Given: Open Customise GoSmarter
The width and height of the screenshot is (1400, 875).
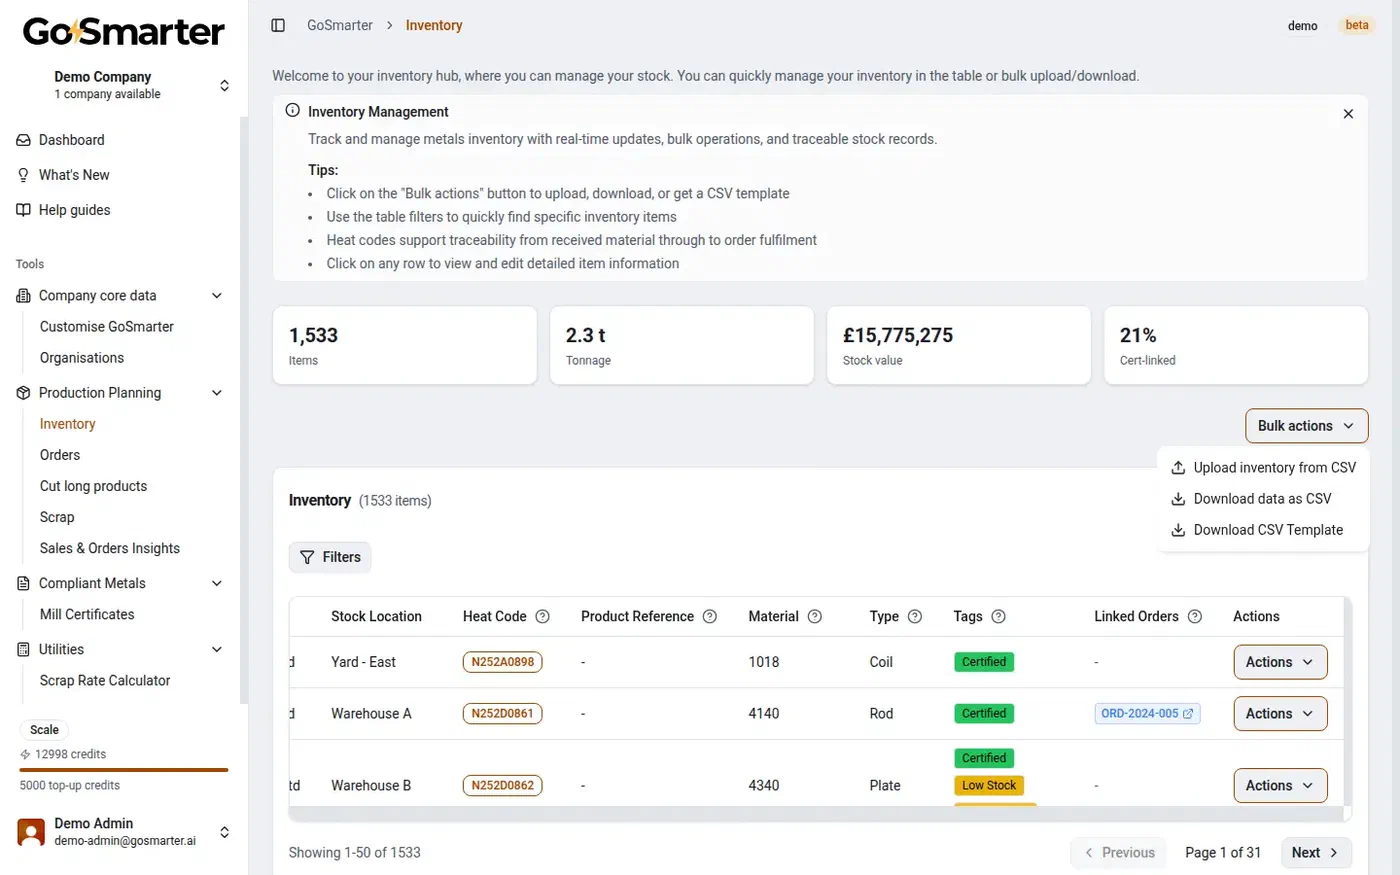Looking at the screenshot, I should (107, 327).
